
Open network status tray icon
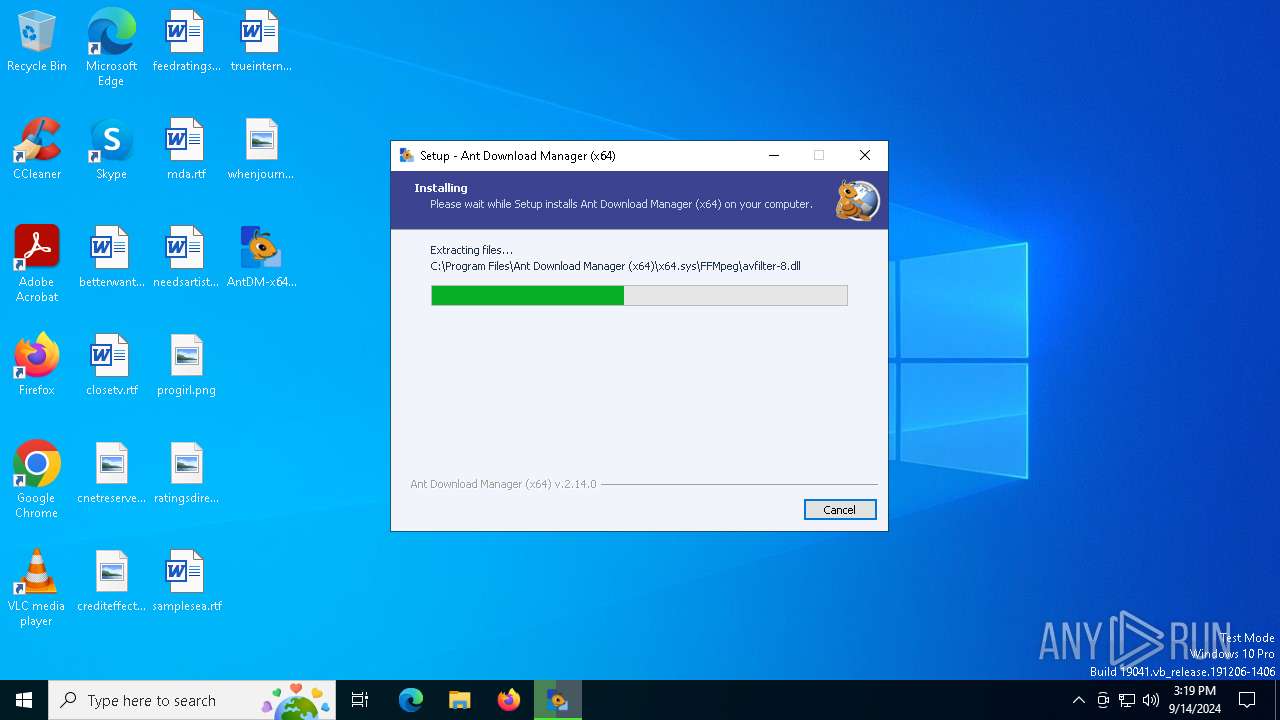tap(1127, 700)
